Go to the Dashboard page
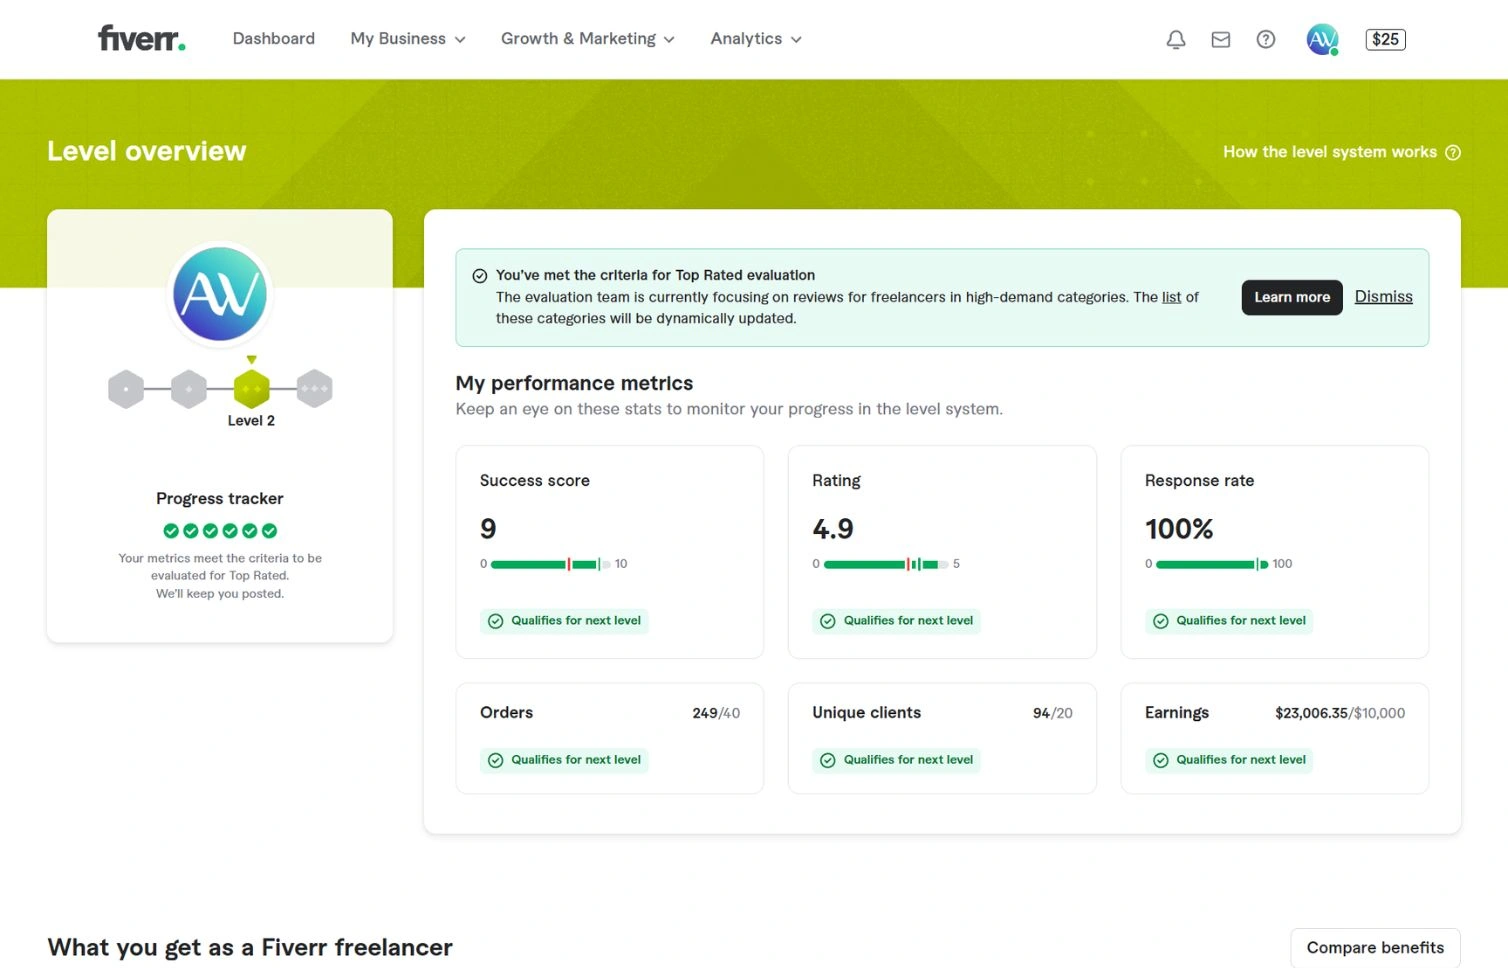1508x968 pixels. [274, 39]
